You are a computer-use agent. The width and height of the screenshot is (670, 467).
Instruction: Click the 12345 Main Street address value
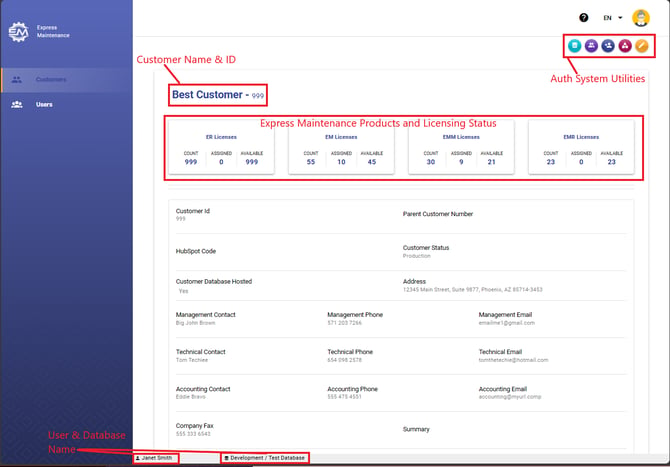coord(473,290)
